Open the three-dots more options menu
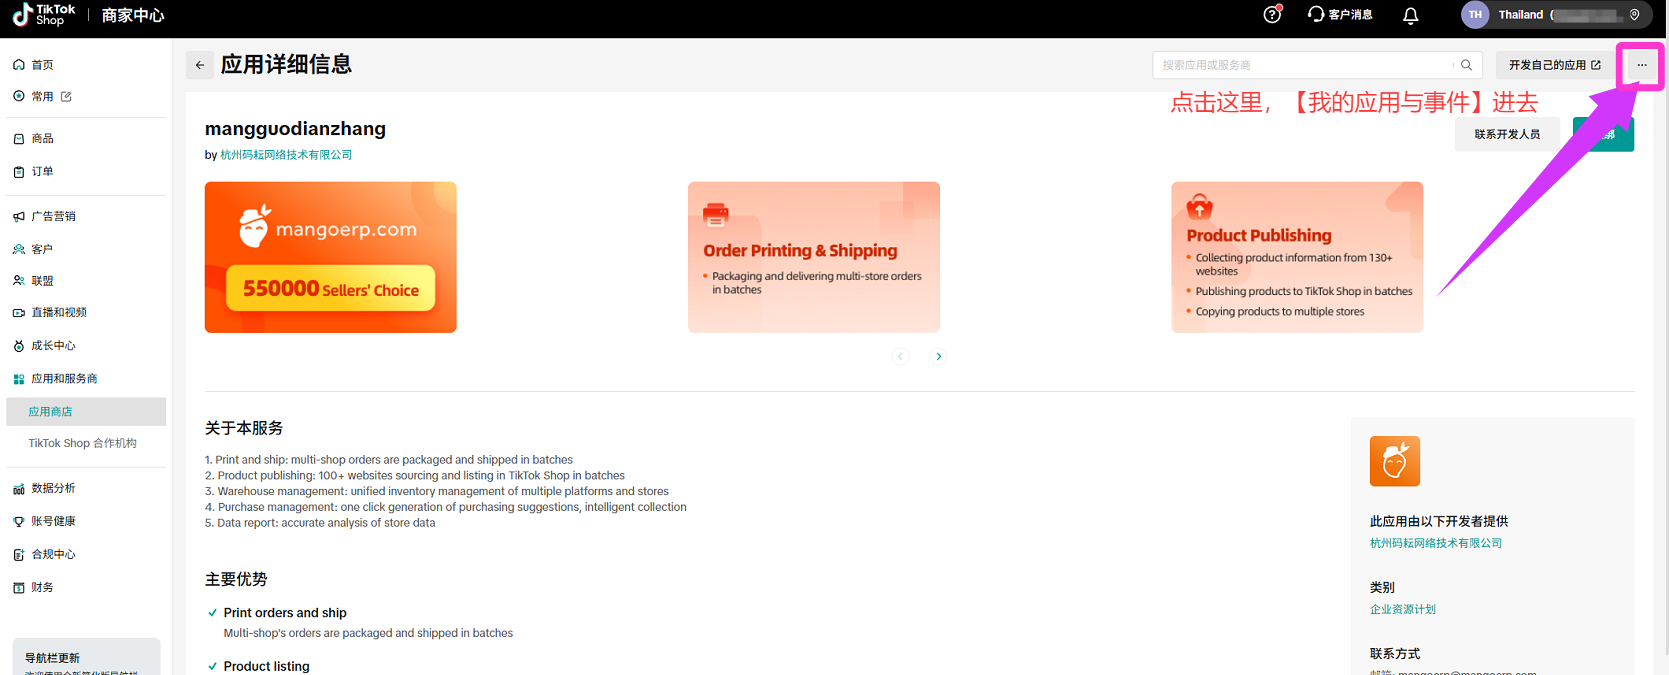The height and width of the screenshot is (675, 1669). 1641,65
